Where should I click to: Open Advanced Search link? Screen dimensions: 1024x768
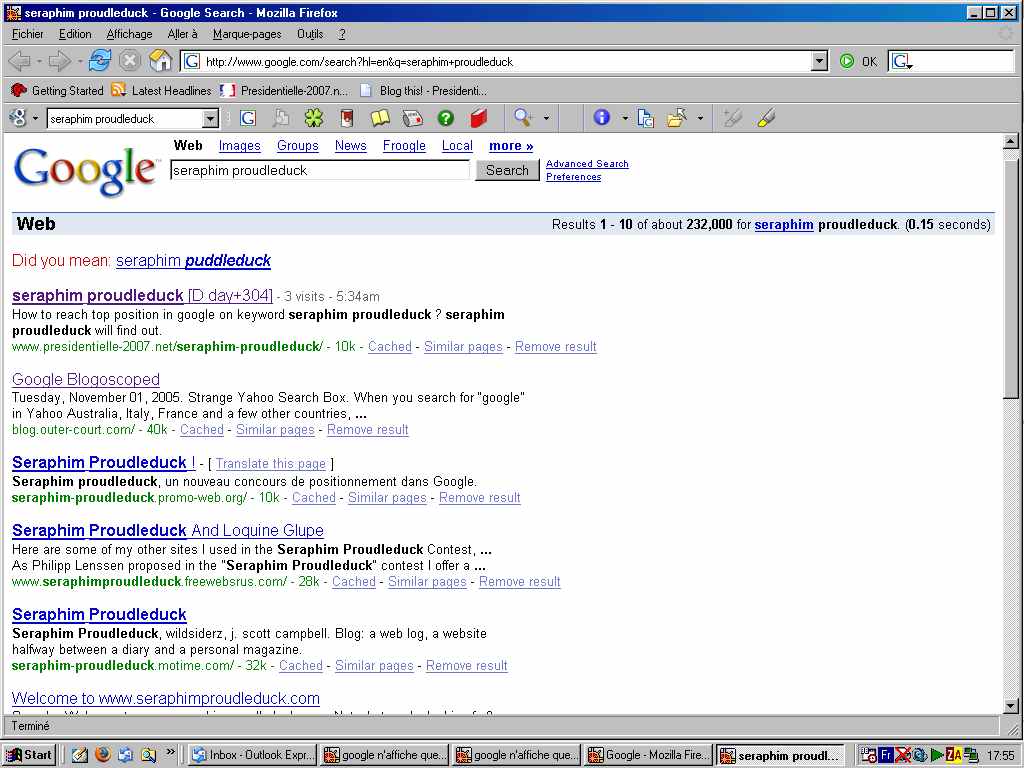point(587,164)
